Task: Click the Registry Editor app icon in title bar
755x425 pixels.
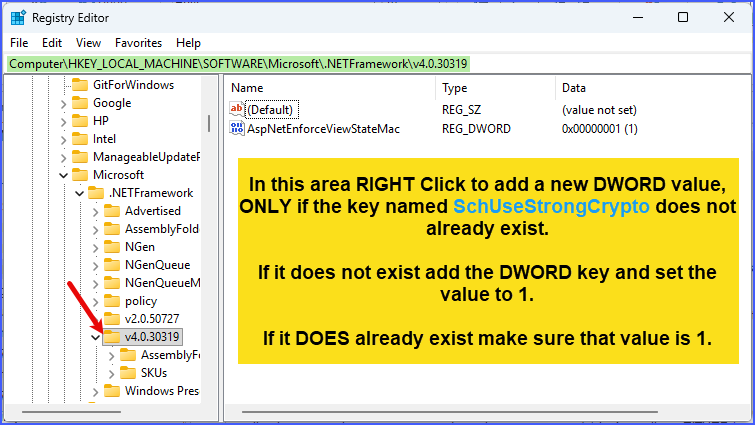Action: [x=18, y=17]
